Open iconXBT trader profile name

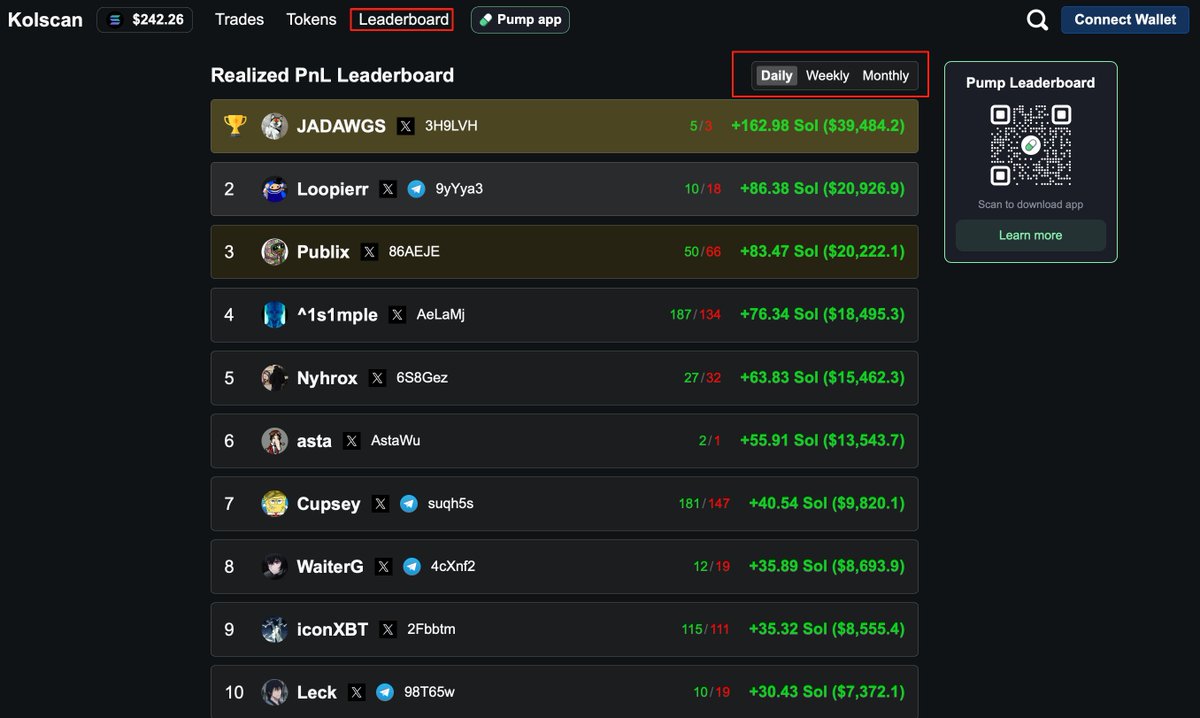coord(332,630)
